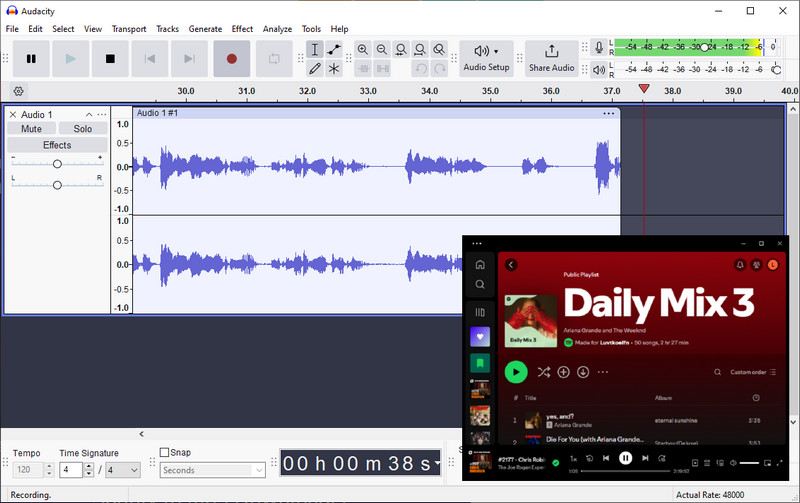The width and height of the screenshot is (800, 503).
Task: Mute the Audio 1 track
Action: (32, 129)
